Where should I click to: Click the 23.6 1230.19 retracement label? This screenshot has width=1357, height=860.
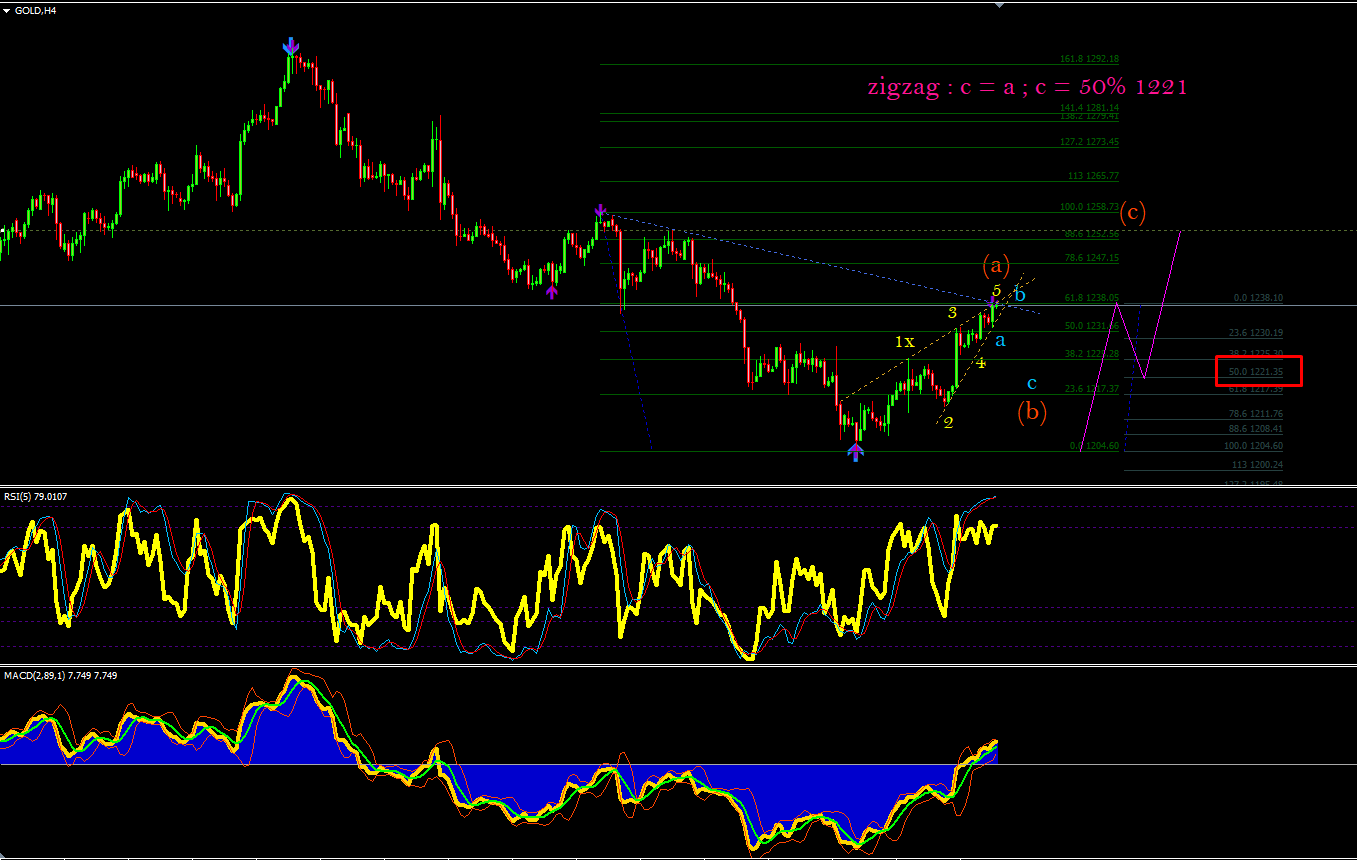tap(1255, 333)
